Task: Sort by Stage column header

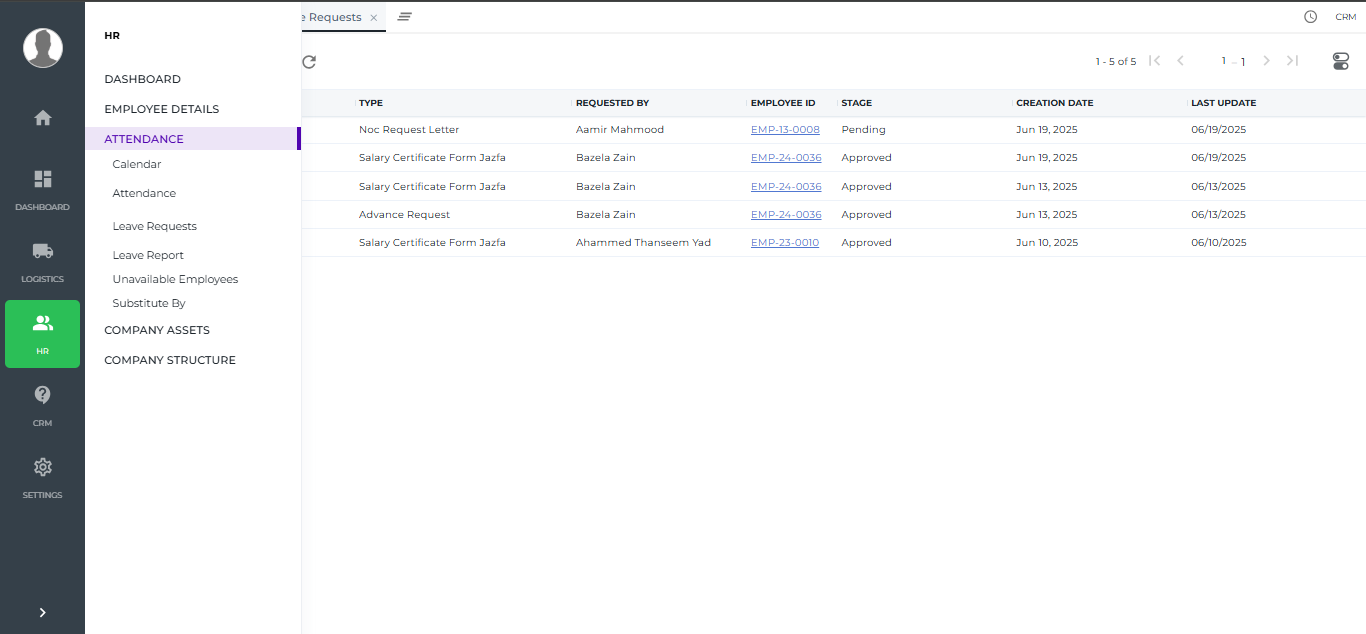Action: tap(857, 103)
